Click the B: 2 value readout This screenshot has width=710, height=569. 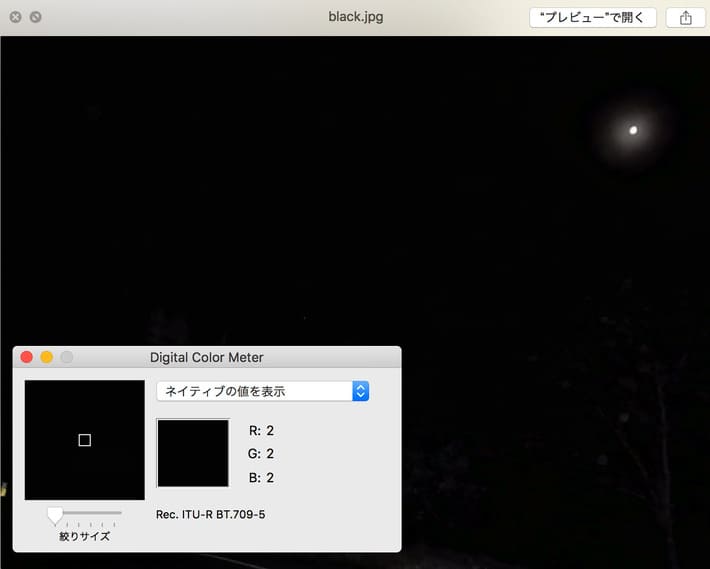(261, 477)
